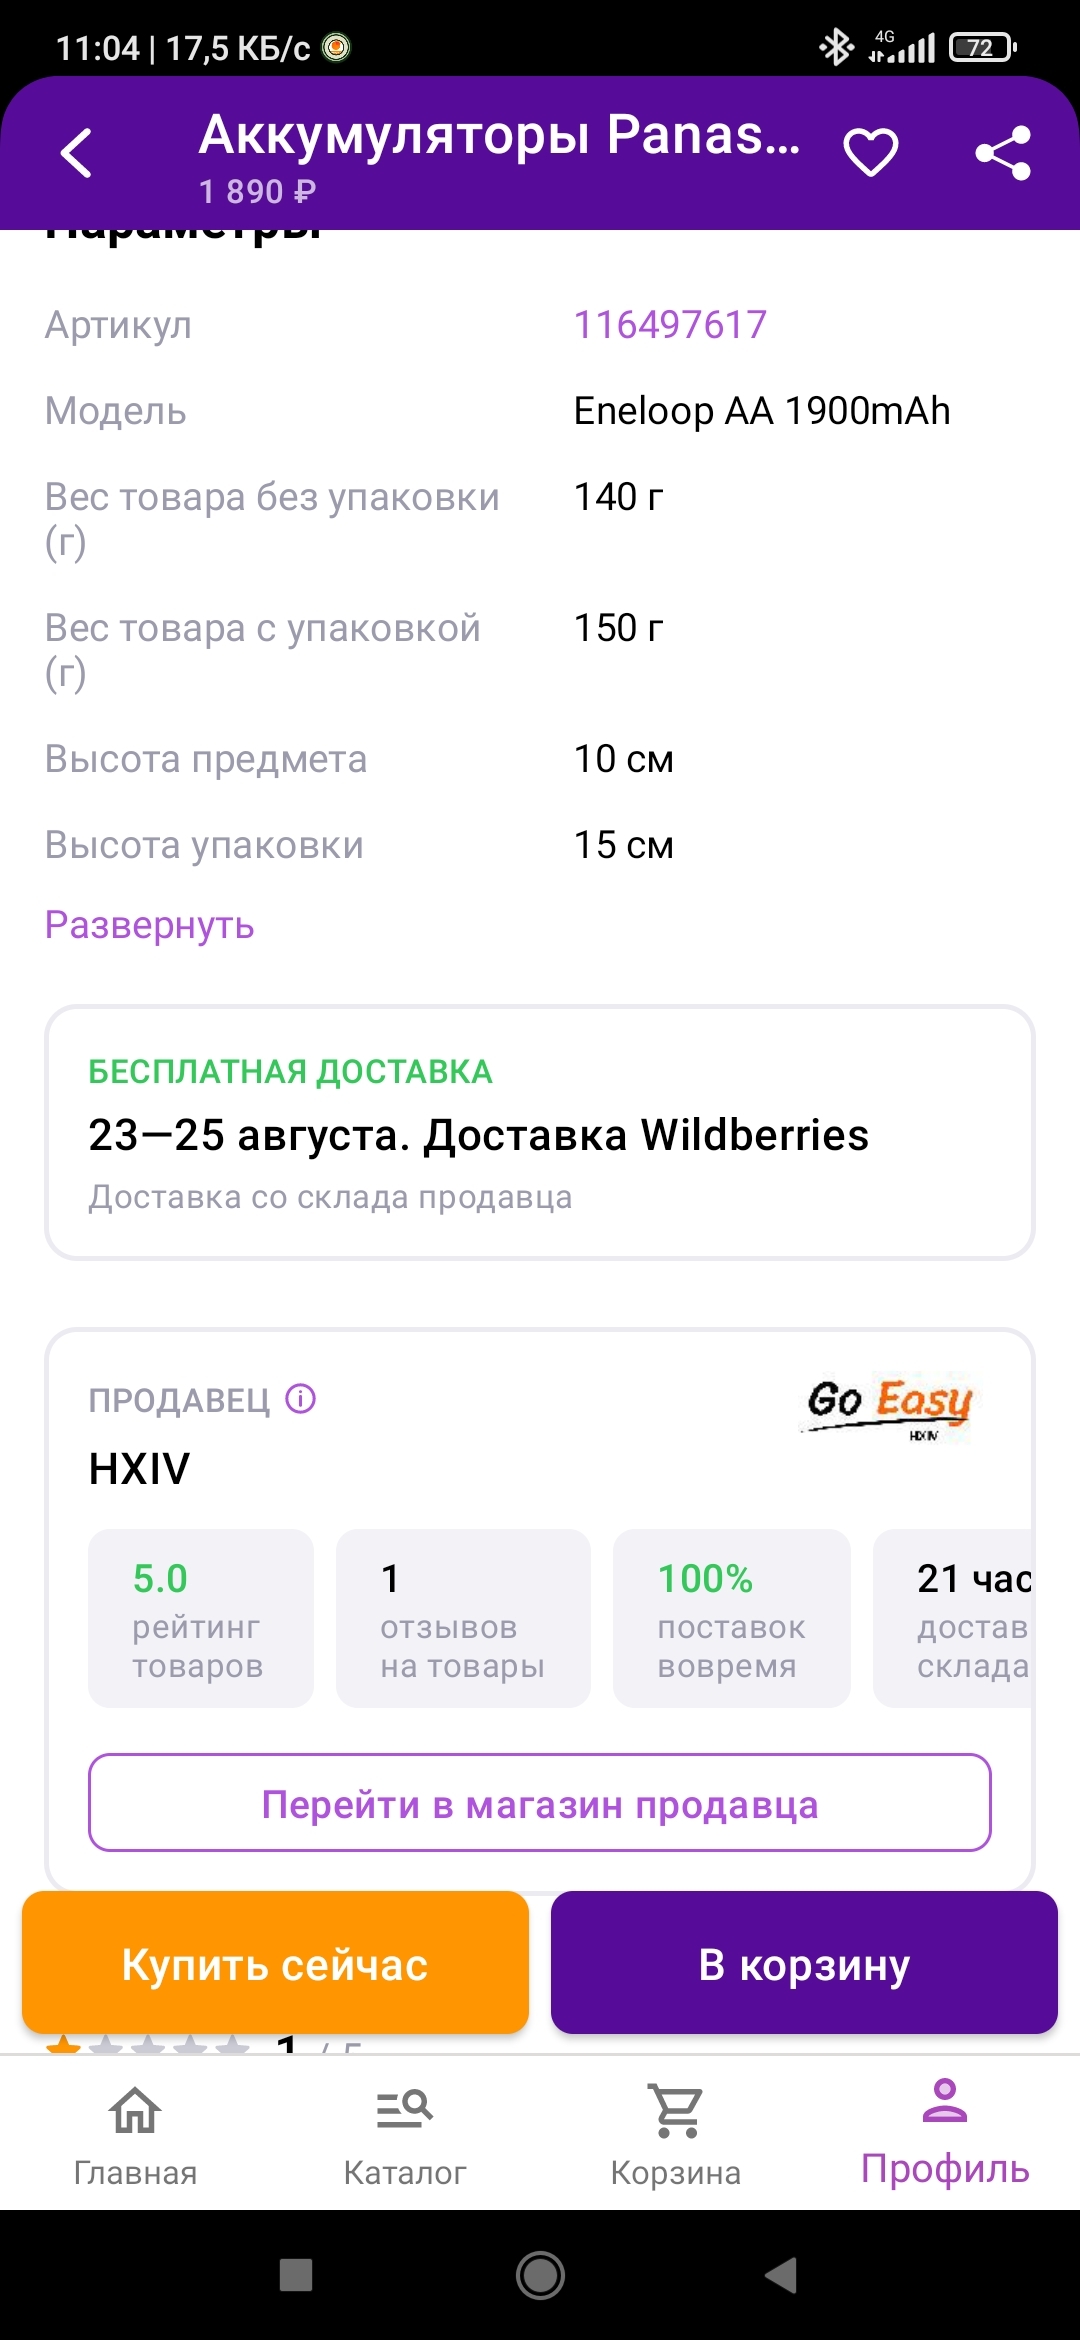This screenshot has height=2340, width=1080.
Task: Add product to favorites with heart icon
Action: (x=870, y=153)
